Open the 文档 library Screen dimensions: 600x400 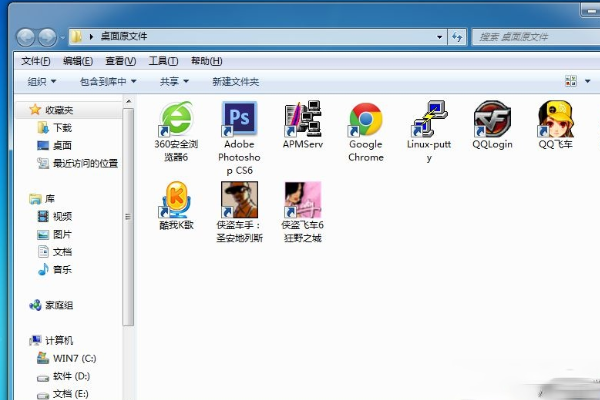(54, 252)
